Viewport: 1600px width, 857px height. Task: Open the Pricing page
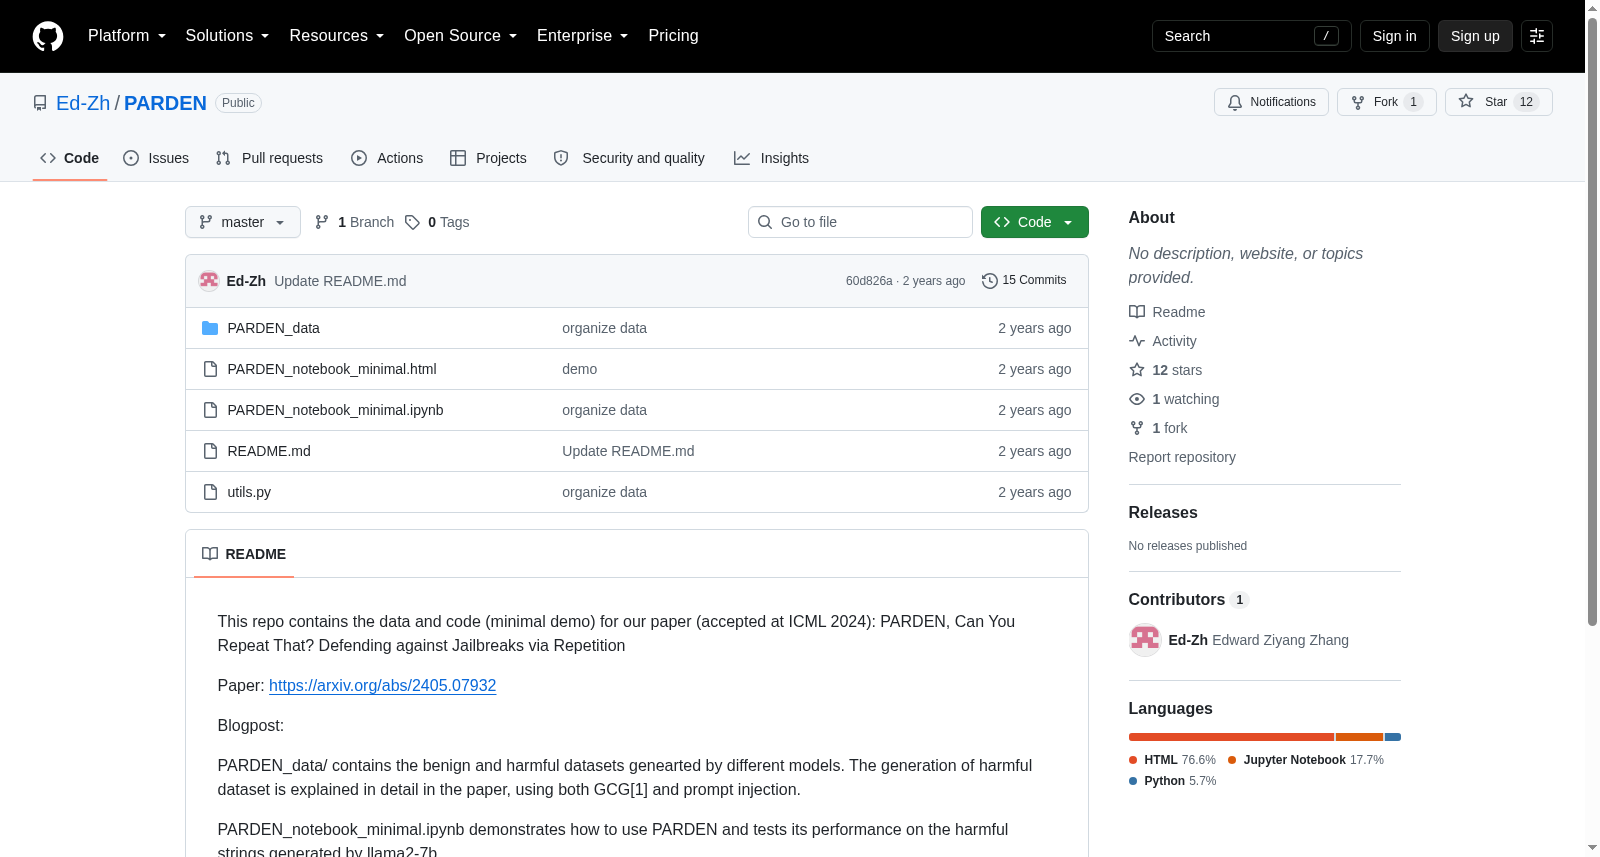[x=673, y=36]
